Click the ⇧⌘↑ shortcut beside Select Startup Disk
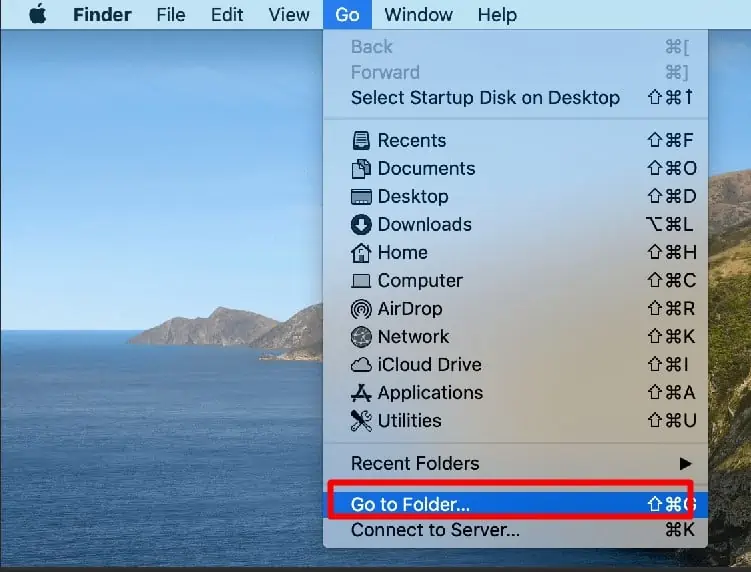751x572 pixels. 671,98
